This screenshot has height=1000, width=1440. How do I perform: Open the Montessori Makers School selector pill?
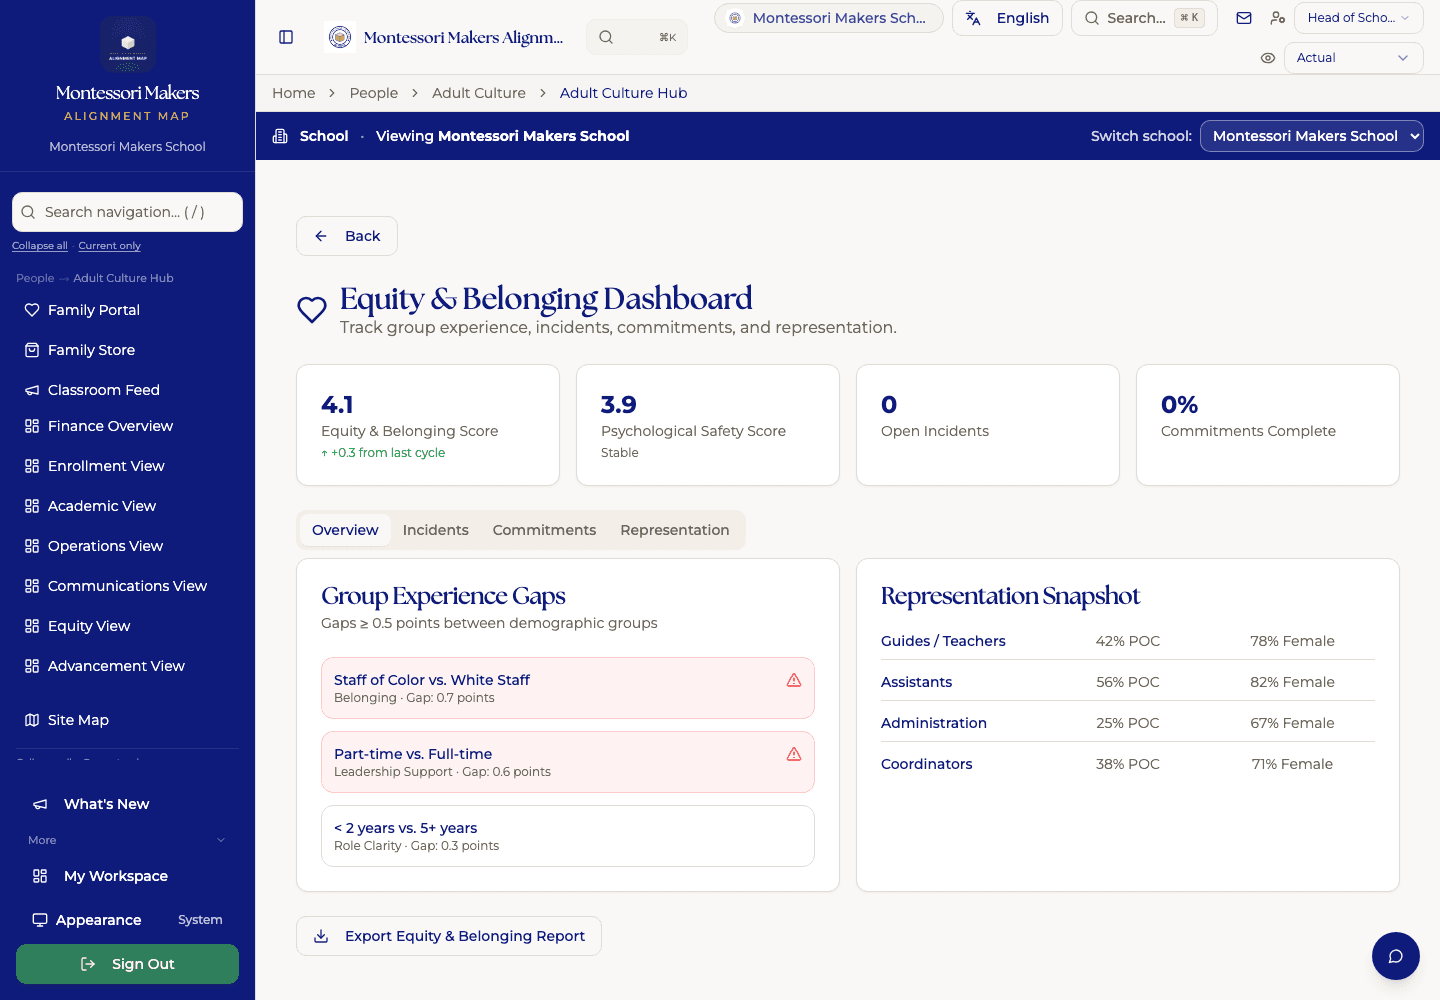(828, 18)
